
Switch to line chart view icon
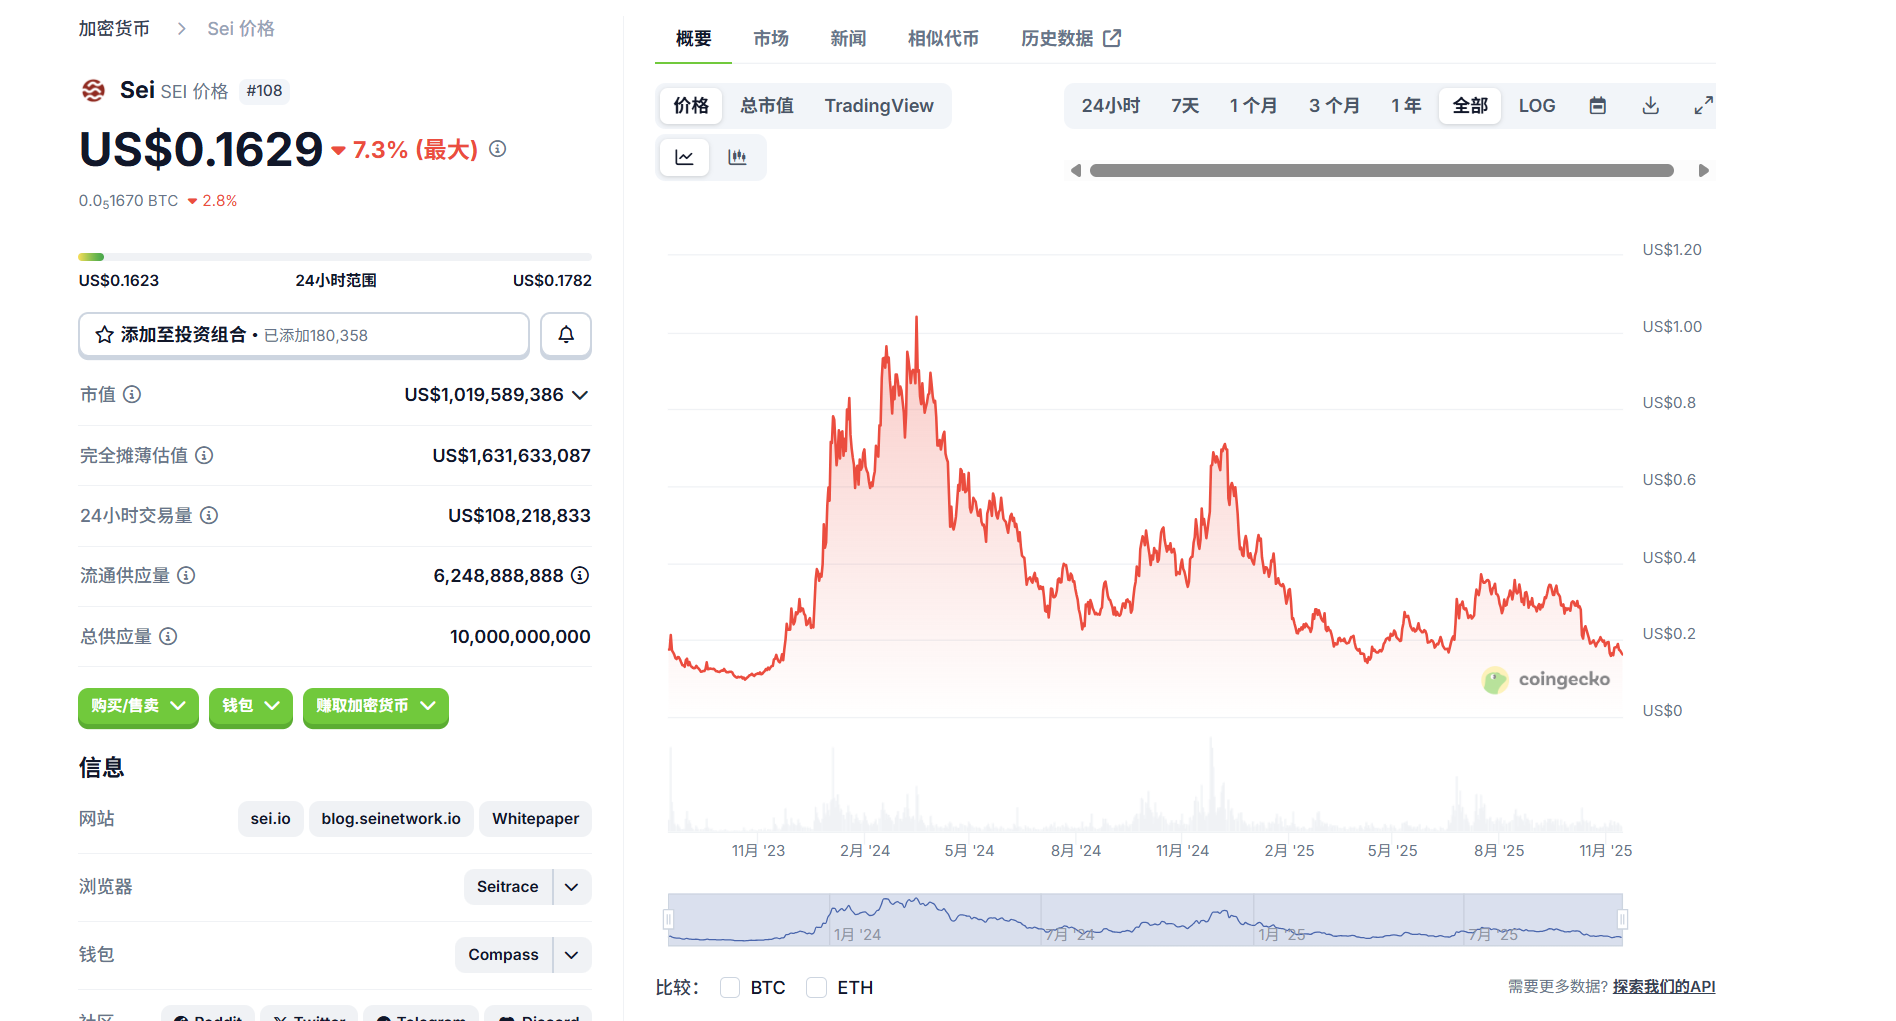(x=685, y=157)
